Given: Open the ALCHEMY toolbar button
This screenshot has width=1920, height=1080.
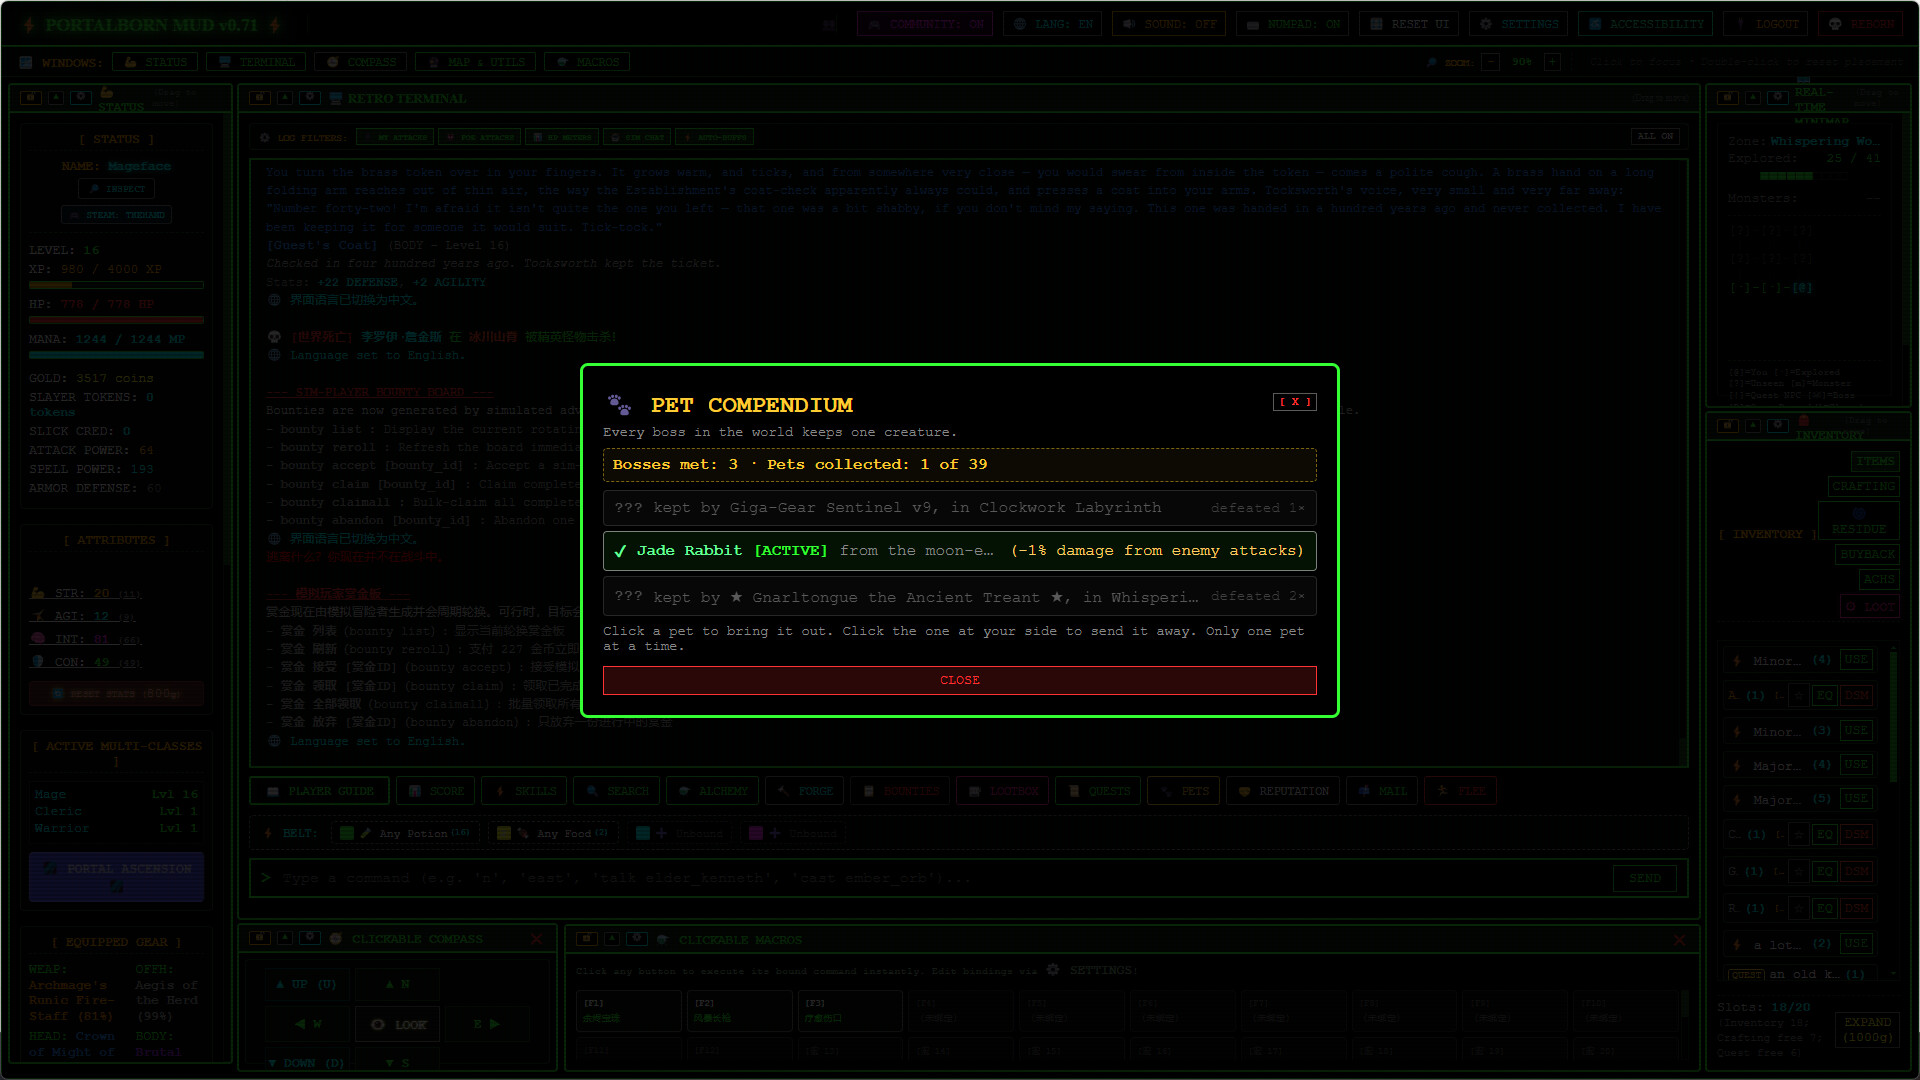Looking at the screenshot, I should click(x=713, y=791).
